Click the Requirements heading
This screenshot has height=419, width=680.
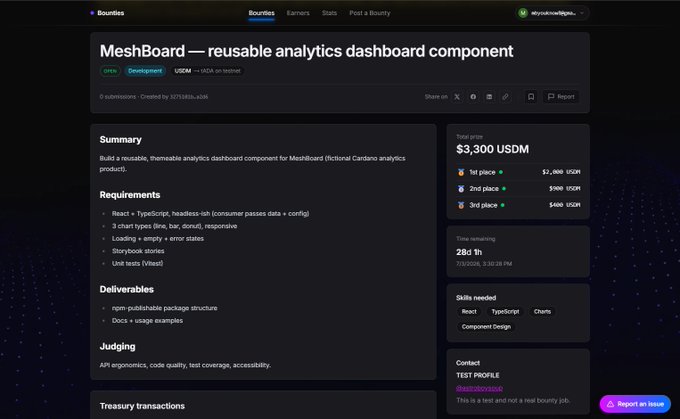[x=130, y=195]
